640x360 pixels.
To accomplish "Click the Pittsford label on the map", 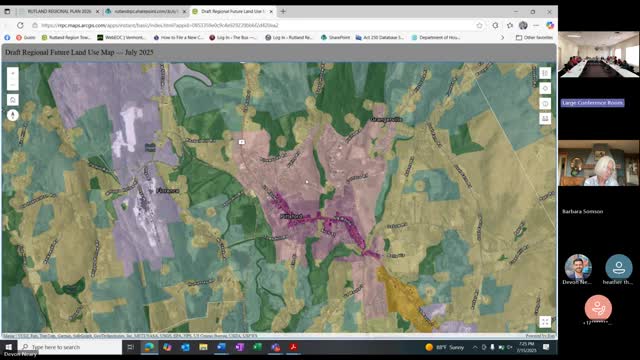I will point(291,216).
